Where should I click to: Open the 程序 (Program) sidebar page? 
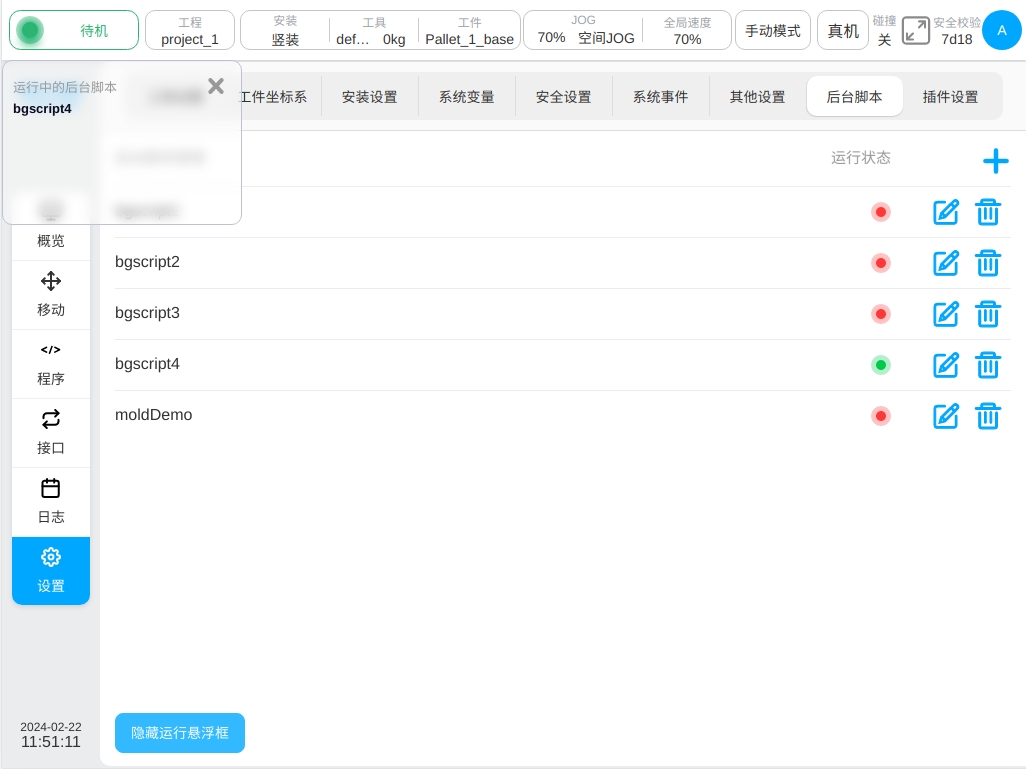[51, 363]
